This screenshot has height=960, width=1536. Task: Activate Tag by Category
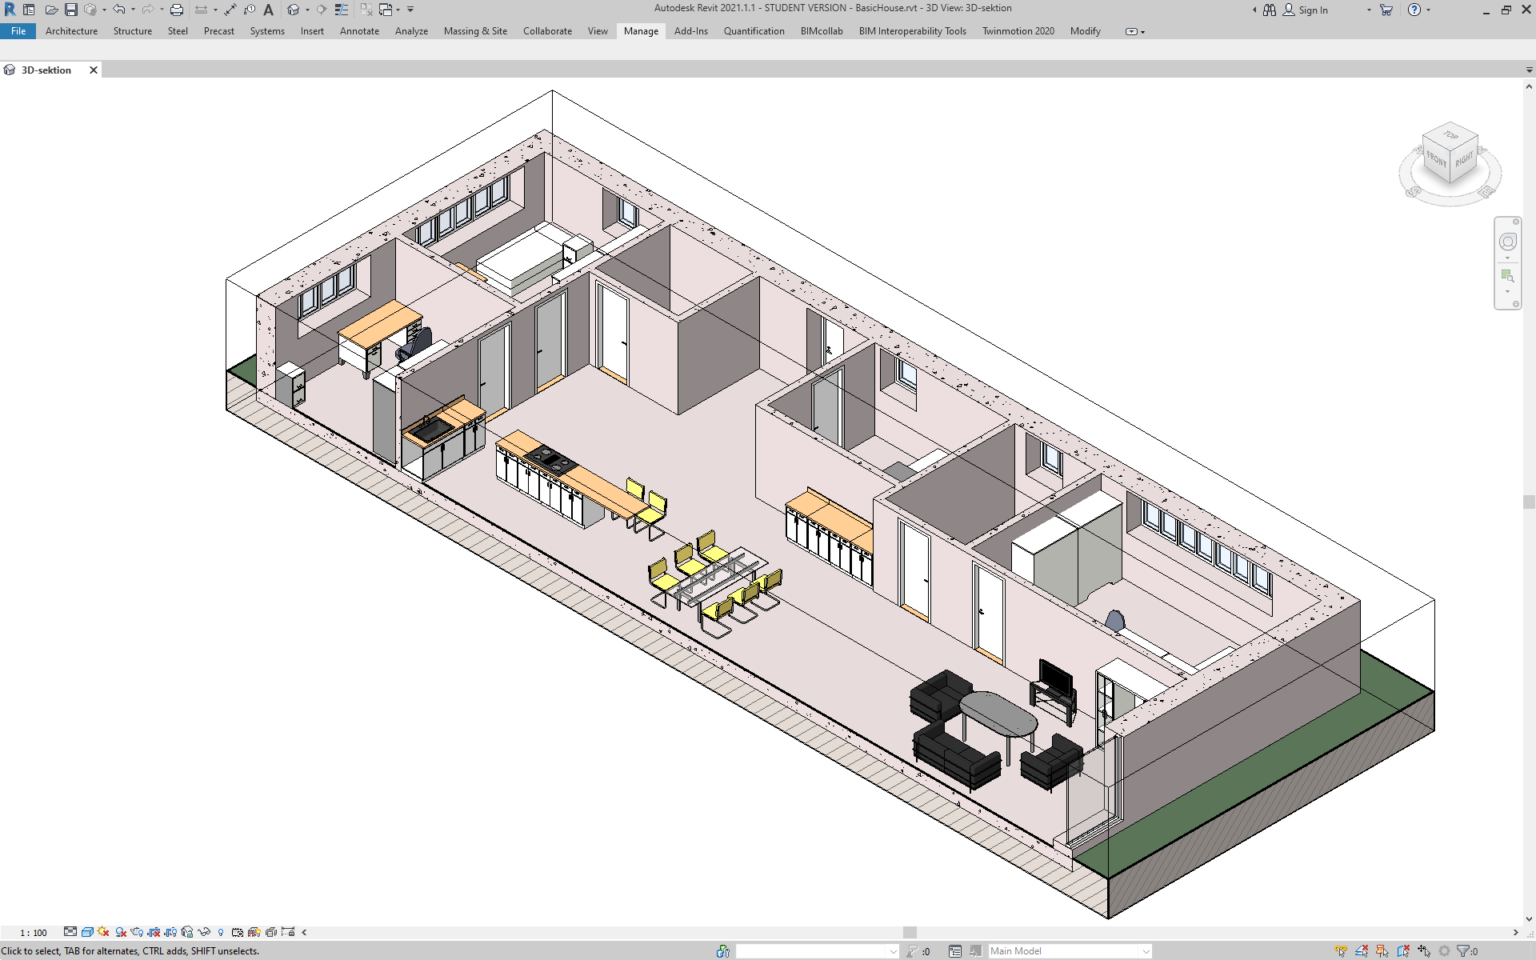pyautogui.click(x=249, y=9)
